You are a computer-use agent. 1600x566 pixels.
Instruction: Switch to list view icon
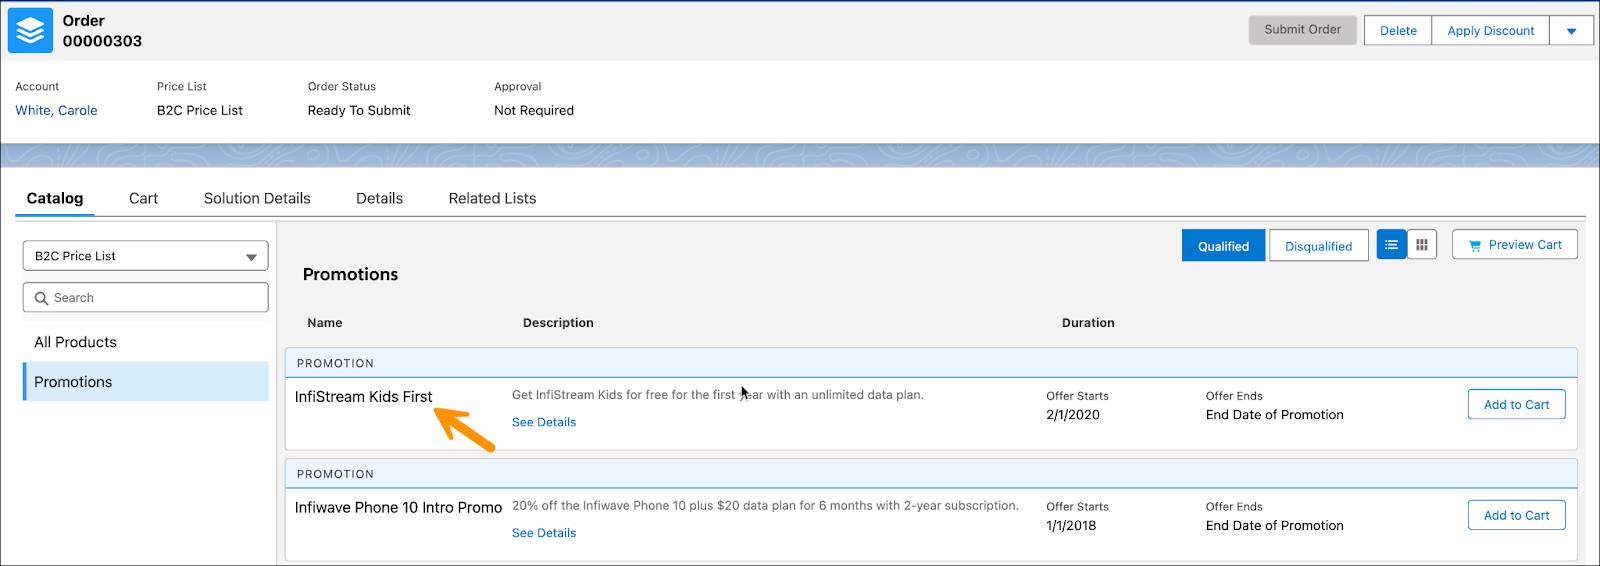coord(1391,245)
